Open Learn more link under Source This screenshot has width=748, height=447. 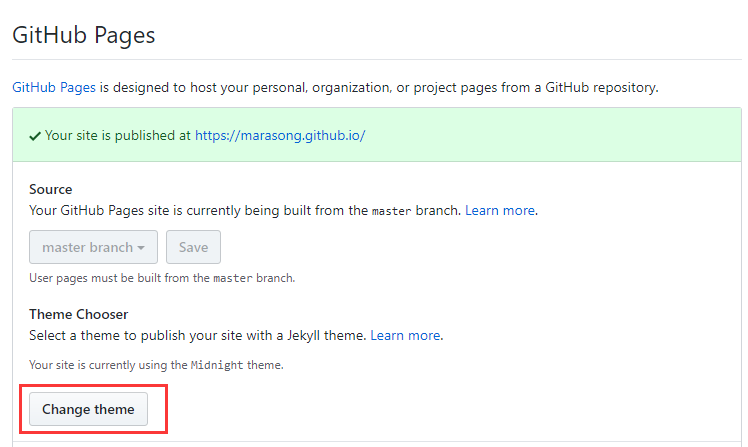point(500,210)
